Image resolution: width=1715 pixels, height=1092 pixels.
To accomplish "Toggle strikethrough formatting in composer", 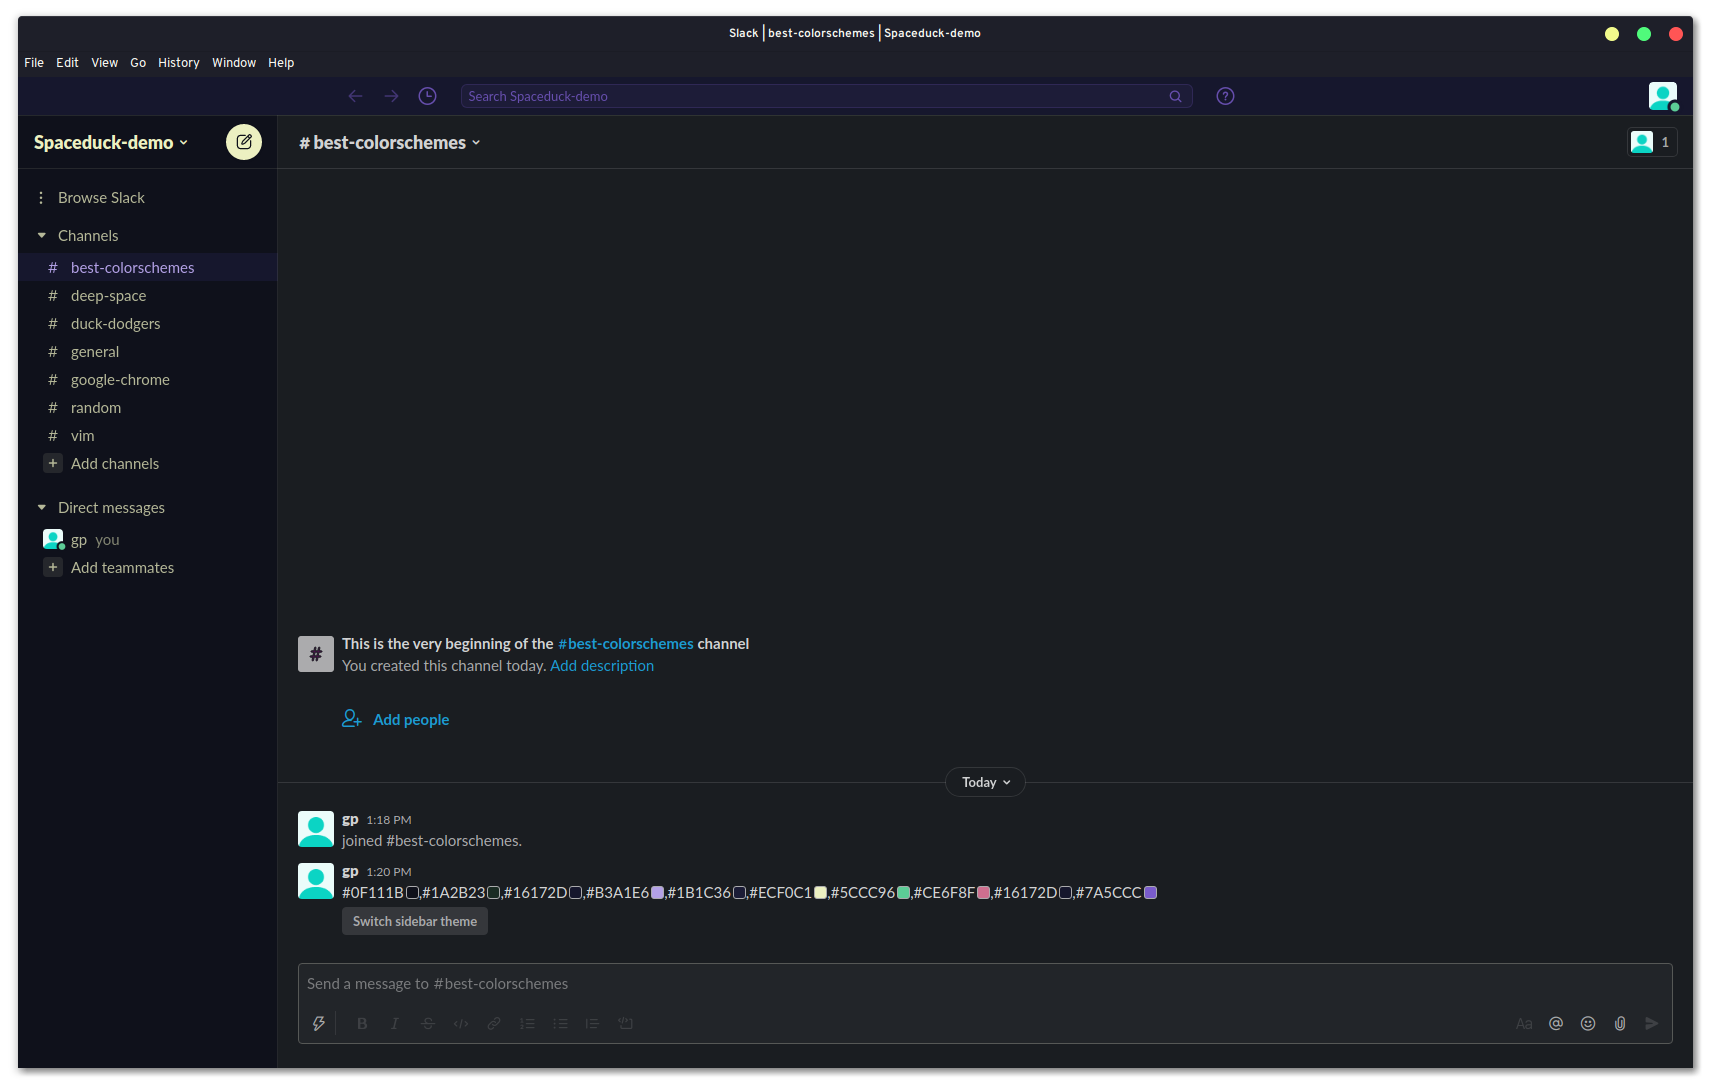I will point(428,1023).
